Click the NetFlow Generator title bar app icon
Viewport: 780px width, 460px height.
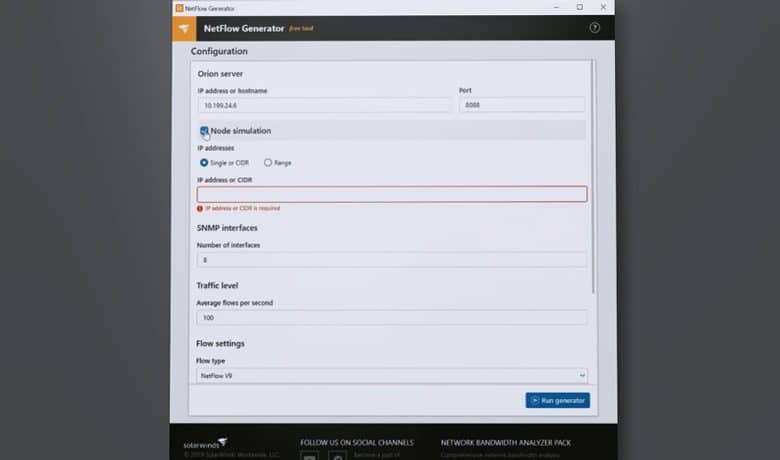pyautogui.click(x=179, y=8)
